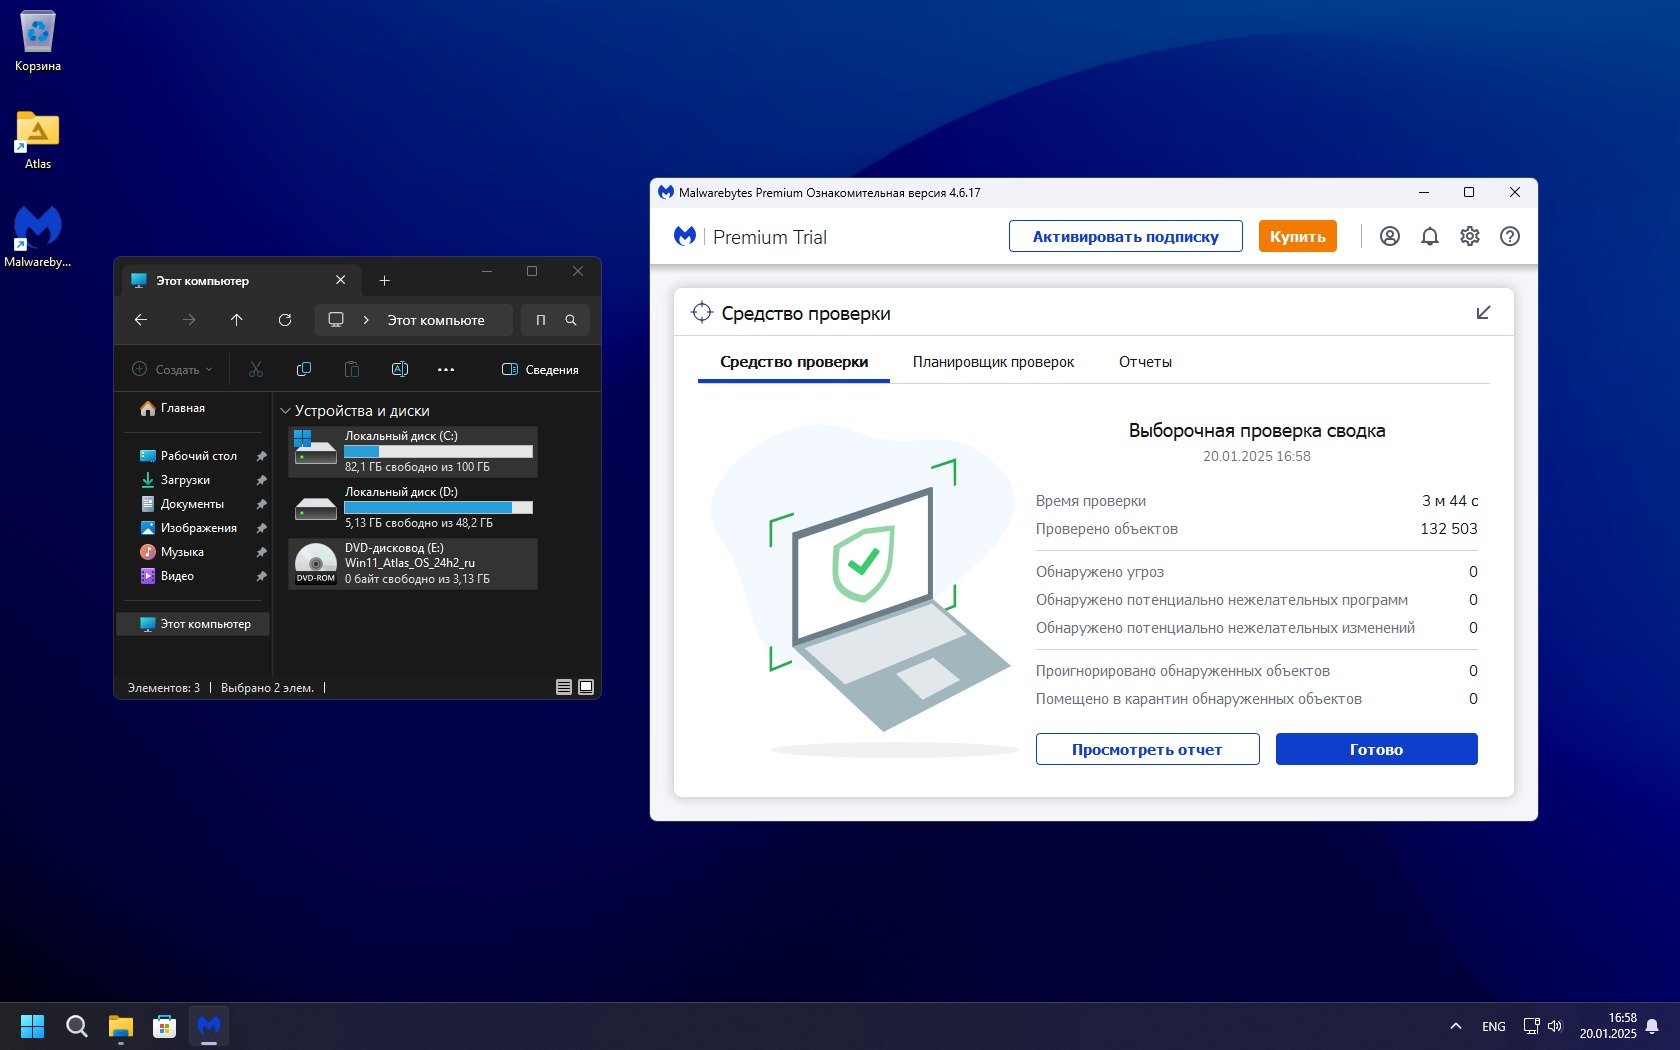Switch to large icons view in Explorer
Viewport: 1680px width, 1050px height.
pos(586,687)
